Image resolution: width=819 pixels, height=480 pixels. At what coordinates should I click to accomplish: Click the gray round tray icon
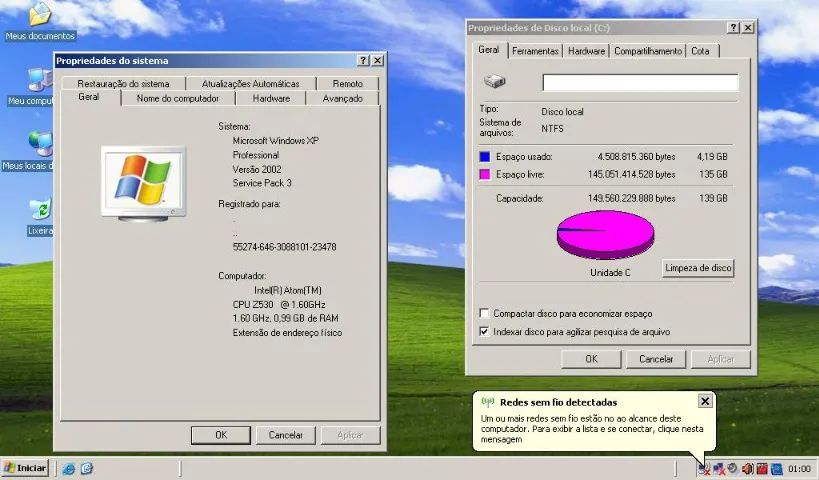point(733,468)
